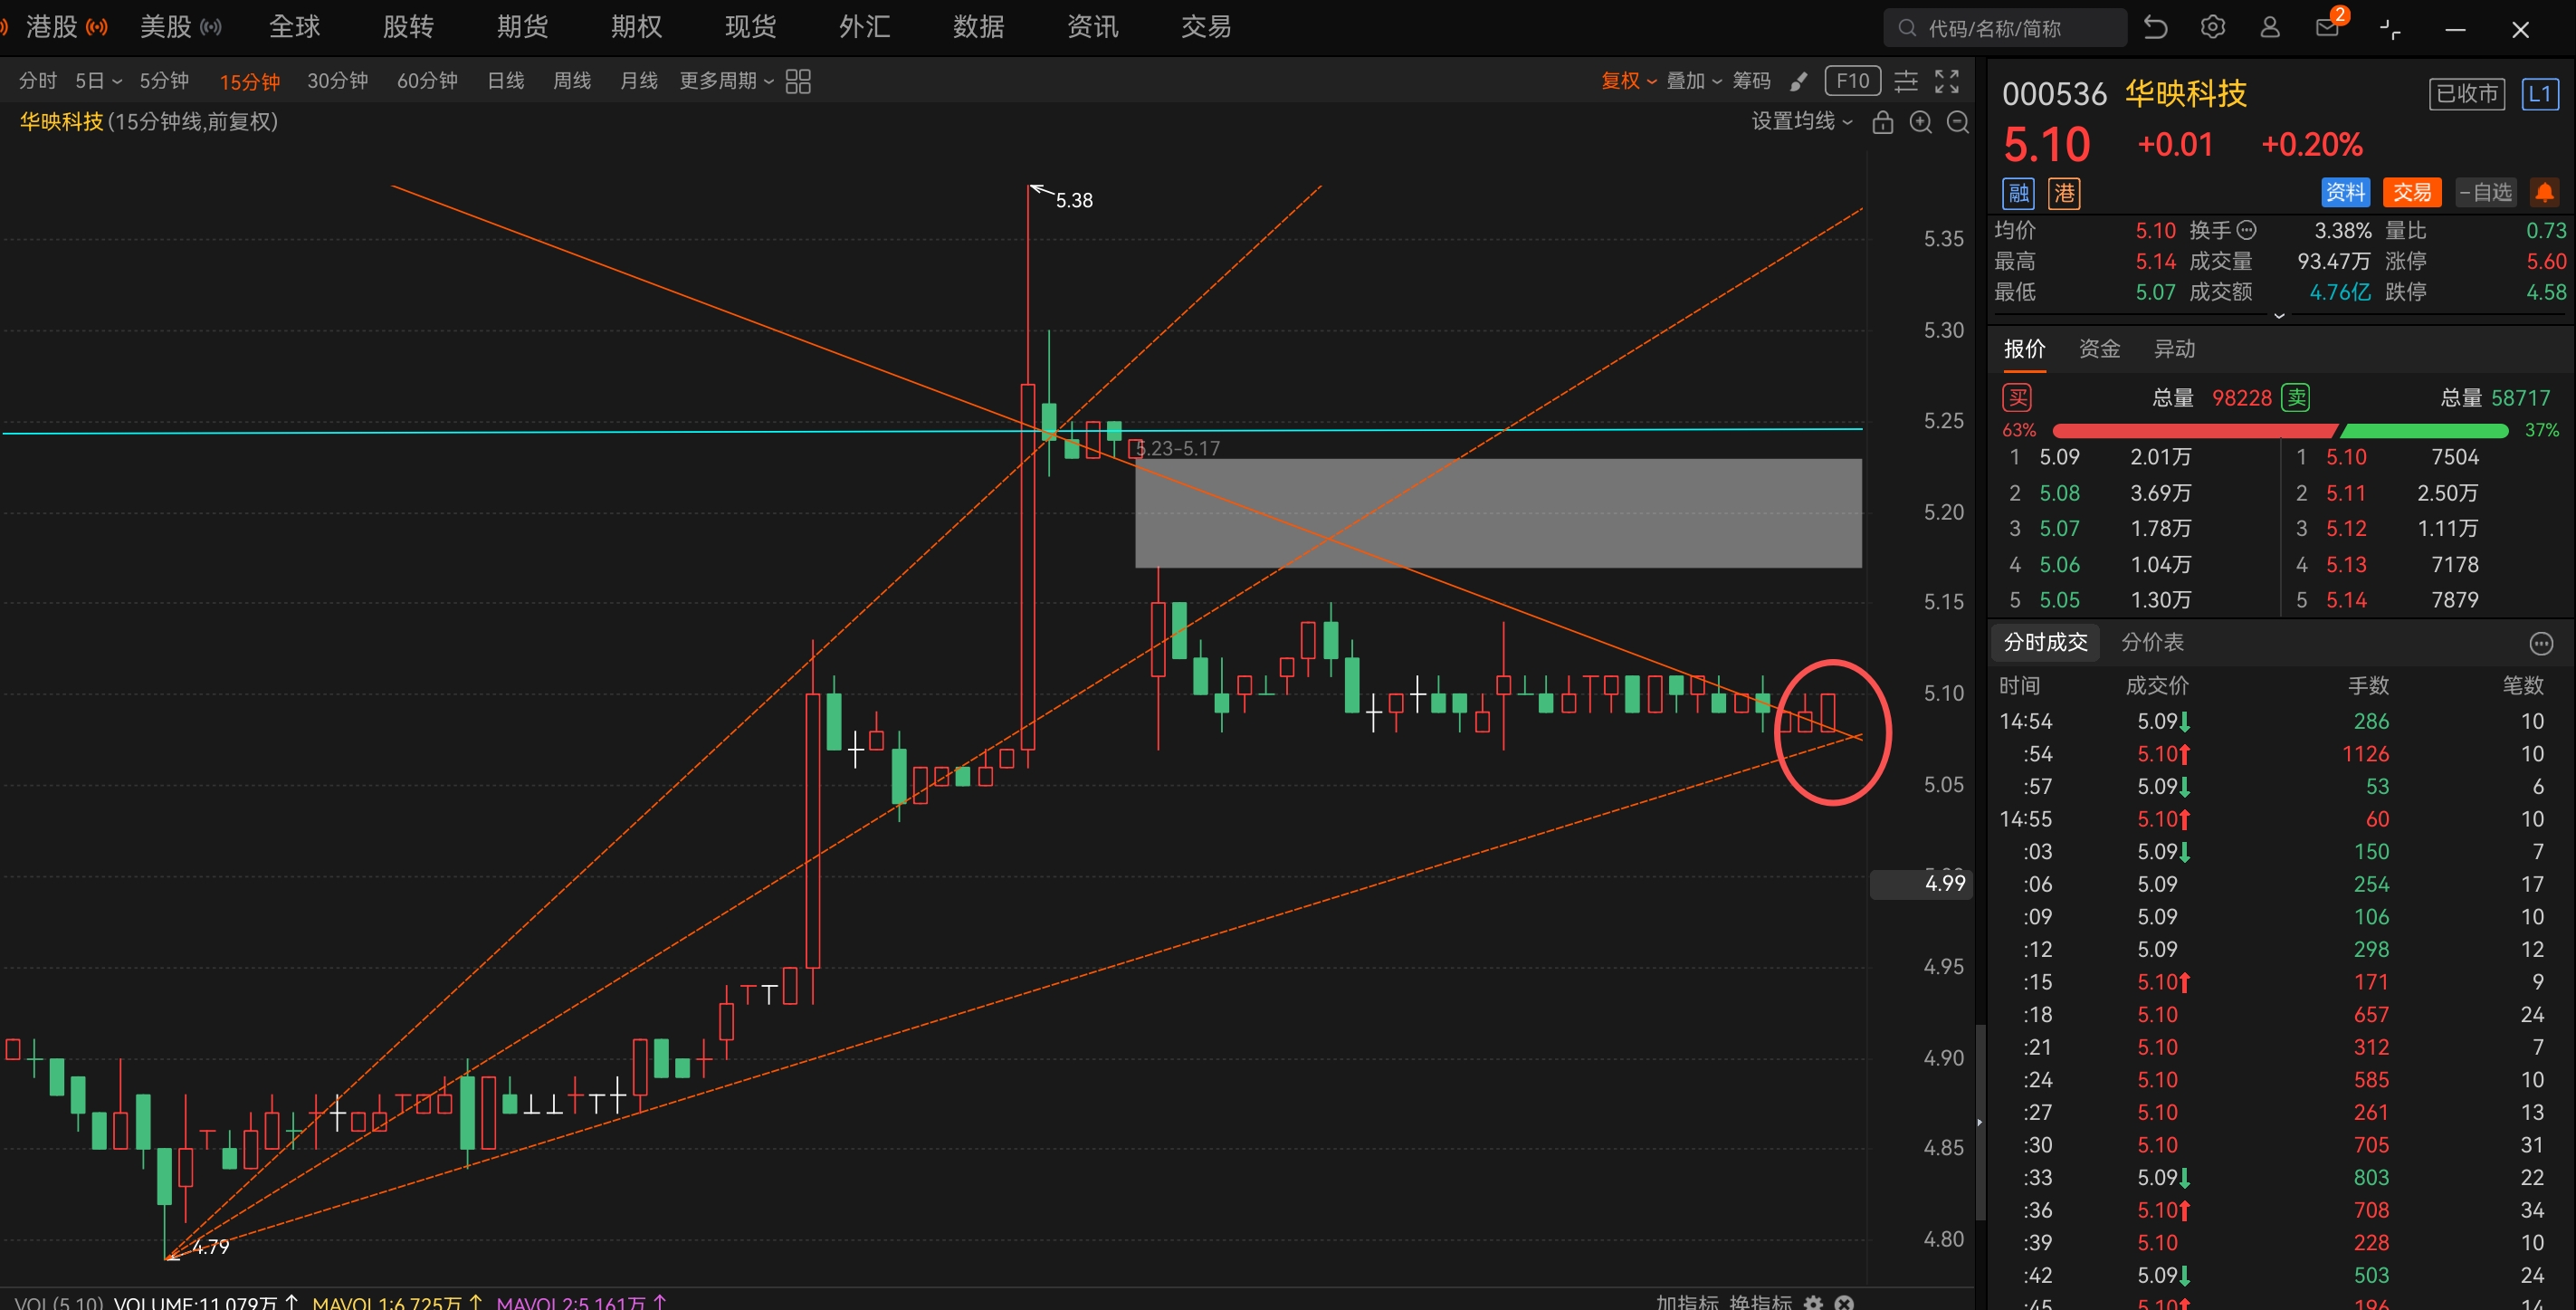This screenshot has height=1310, width=2576.
Task: Click the orange 交易 button
Action: point(2411,192)
